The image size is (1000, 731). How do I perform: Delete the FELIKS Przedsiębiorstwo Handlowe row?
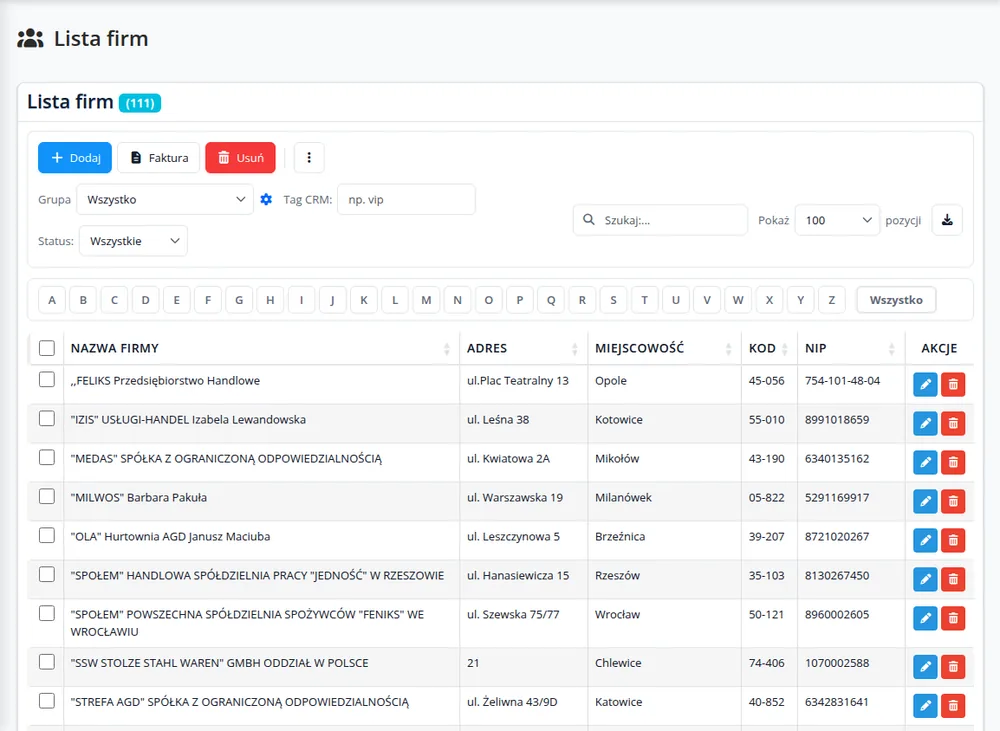pos(953,385)
